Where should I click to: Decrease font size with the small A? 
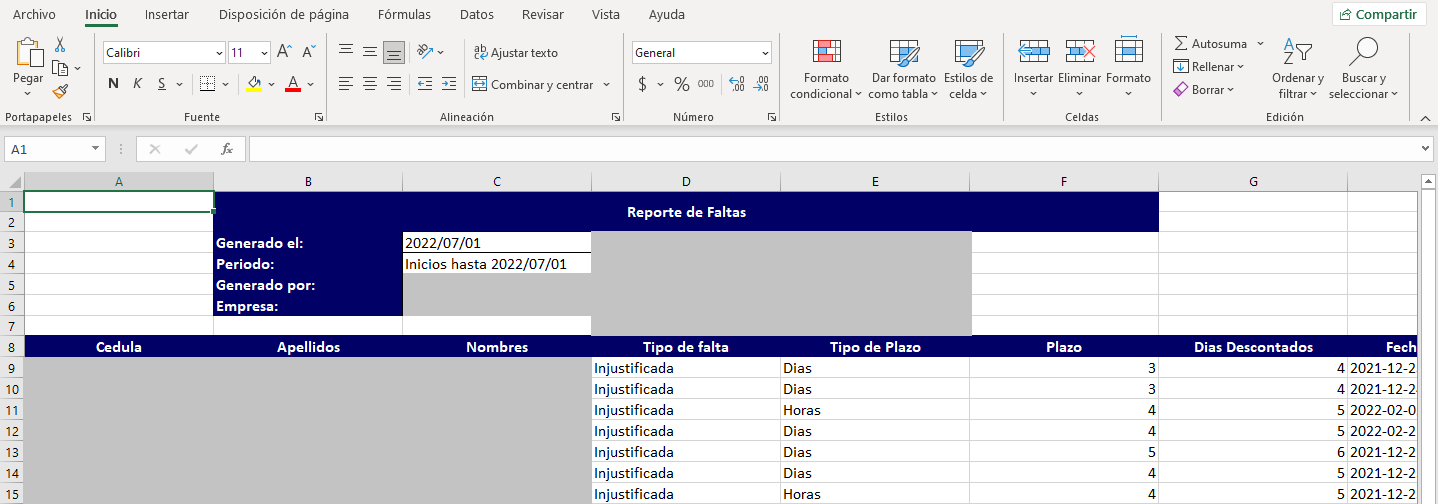309,52
